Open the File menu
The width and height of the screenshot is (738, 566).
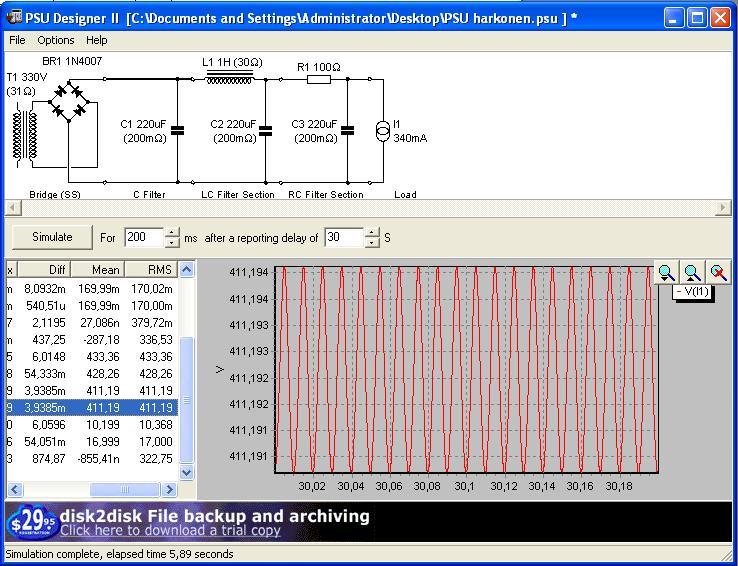17,40
